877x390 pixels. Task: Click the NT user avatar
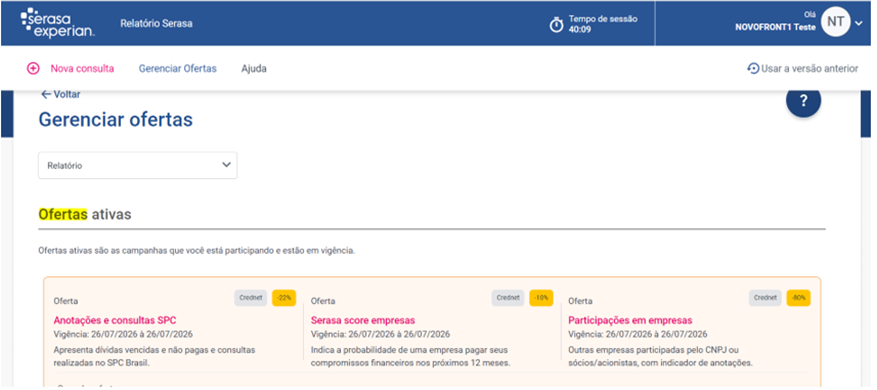pos(836,22)
